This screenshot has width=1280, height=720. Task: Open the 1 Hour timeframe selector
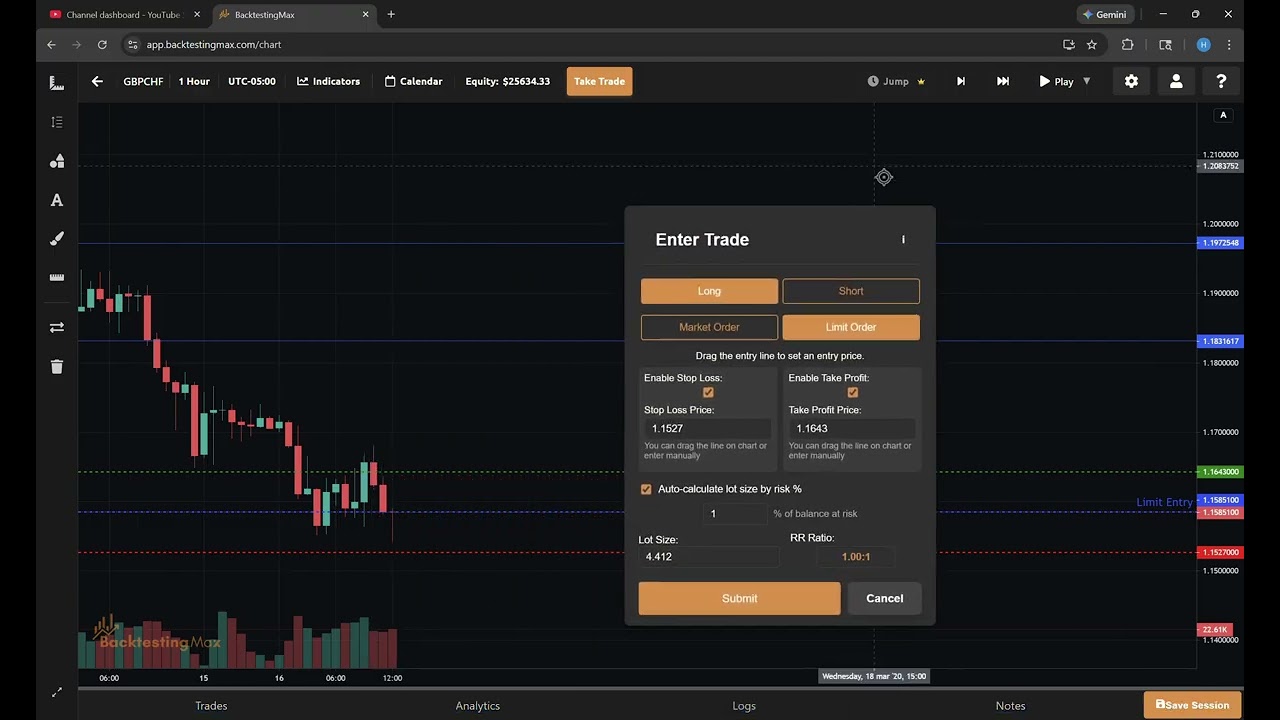click(194, 81)
